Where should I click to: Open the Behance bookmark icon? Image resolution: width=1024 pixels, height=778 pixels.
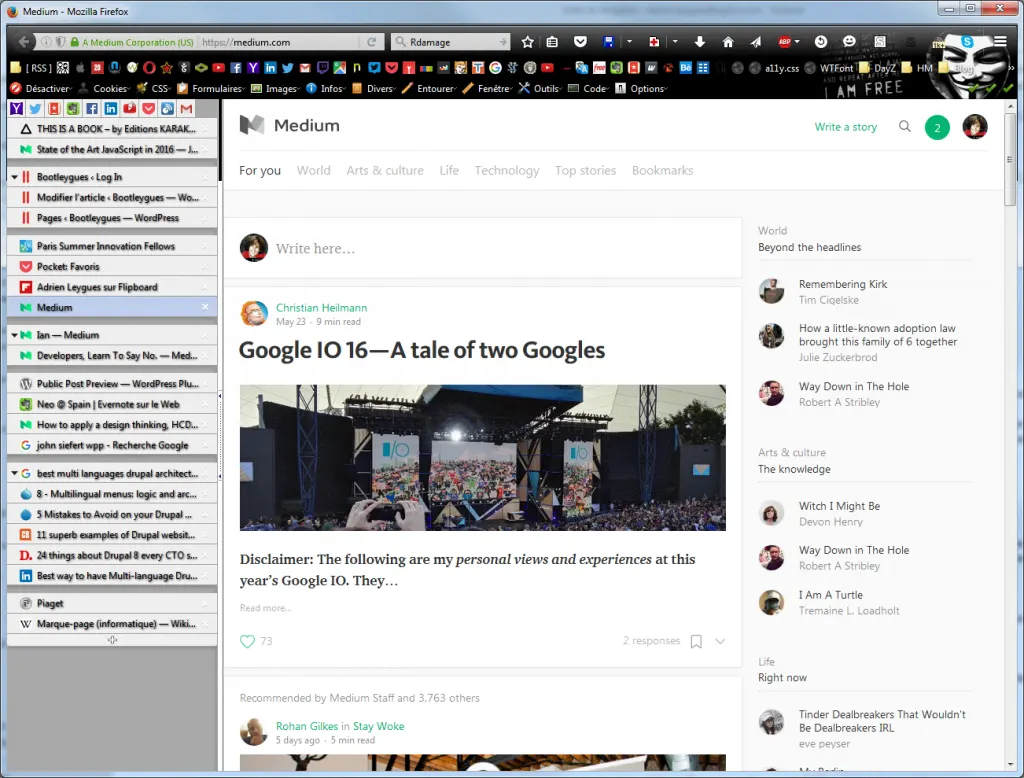click(685, 67)
